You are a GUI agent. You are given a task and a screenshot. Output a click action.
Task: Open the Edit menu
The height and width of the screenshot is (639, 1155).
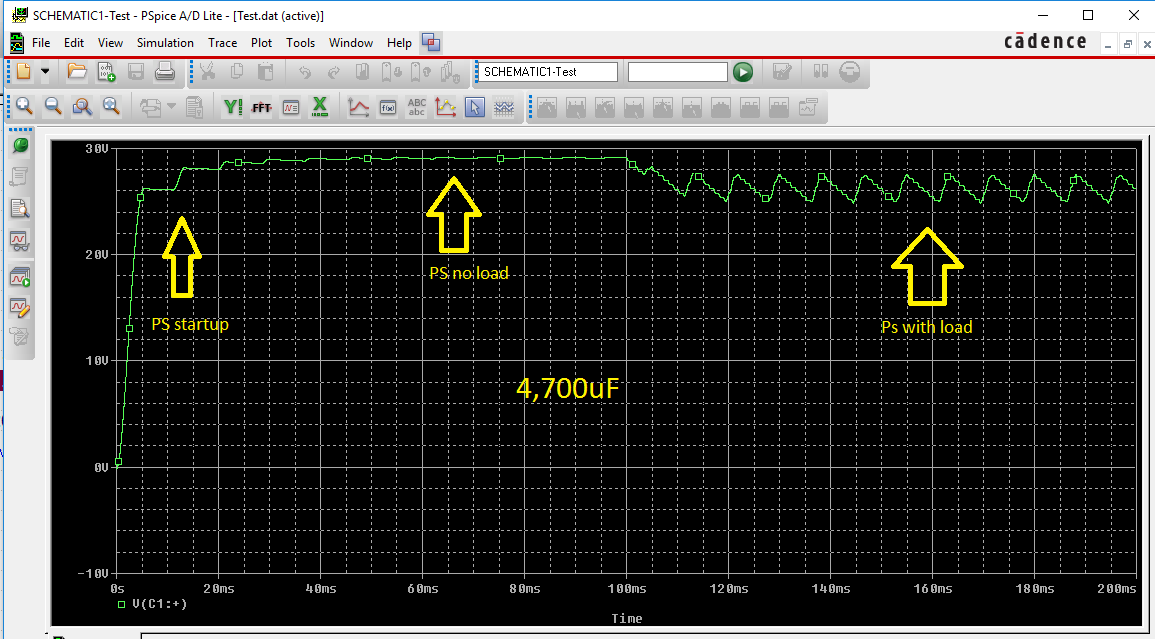coord(74,43)
